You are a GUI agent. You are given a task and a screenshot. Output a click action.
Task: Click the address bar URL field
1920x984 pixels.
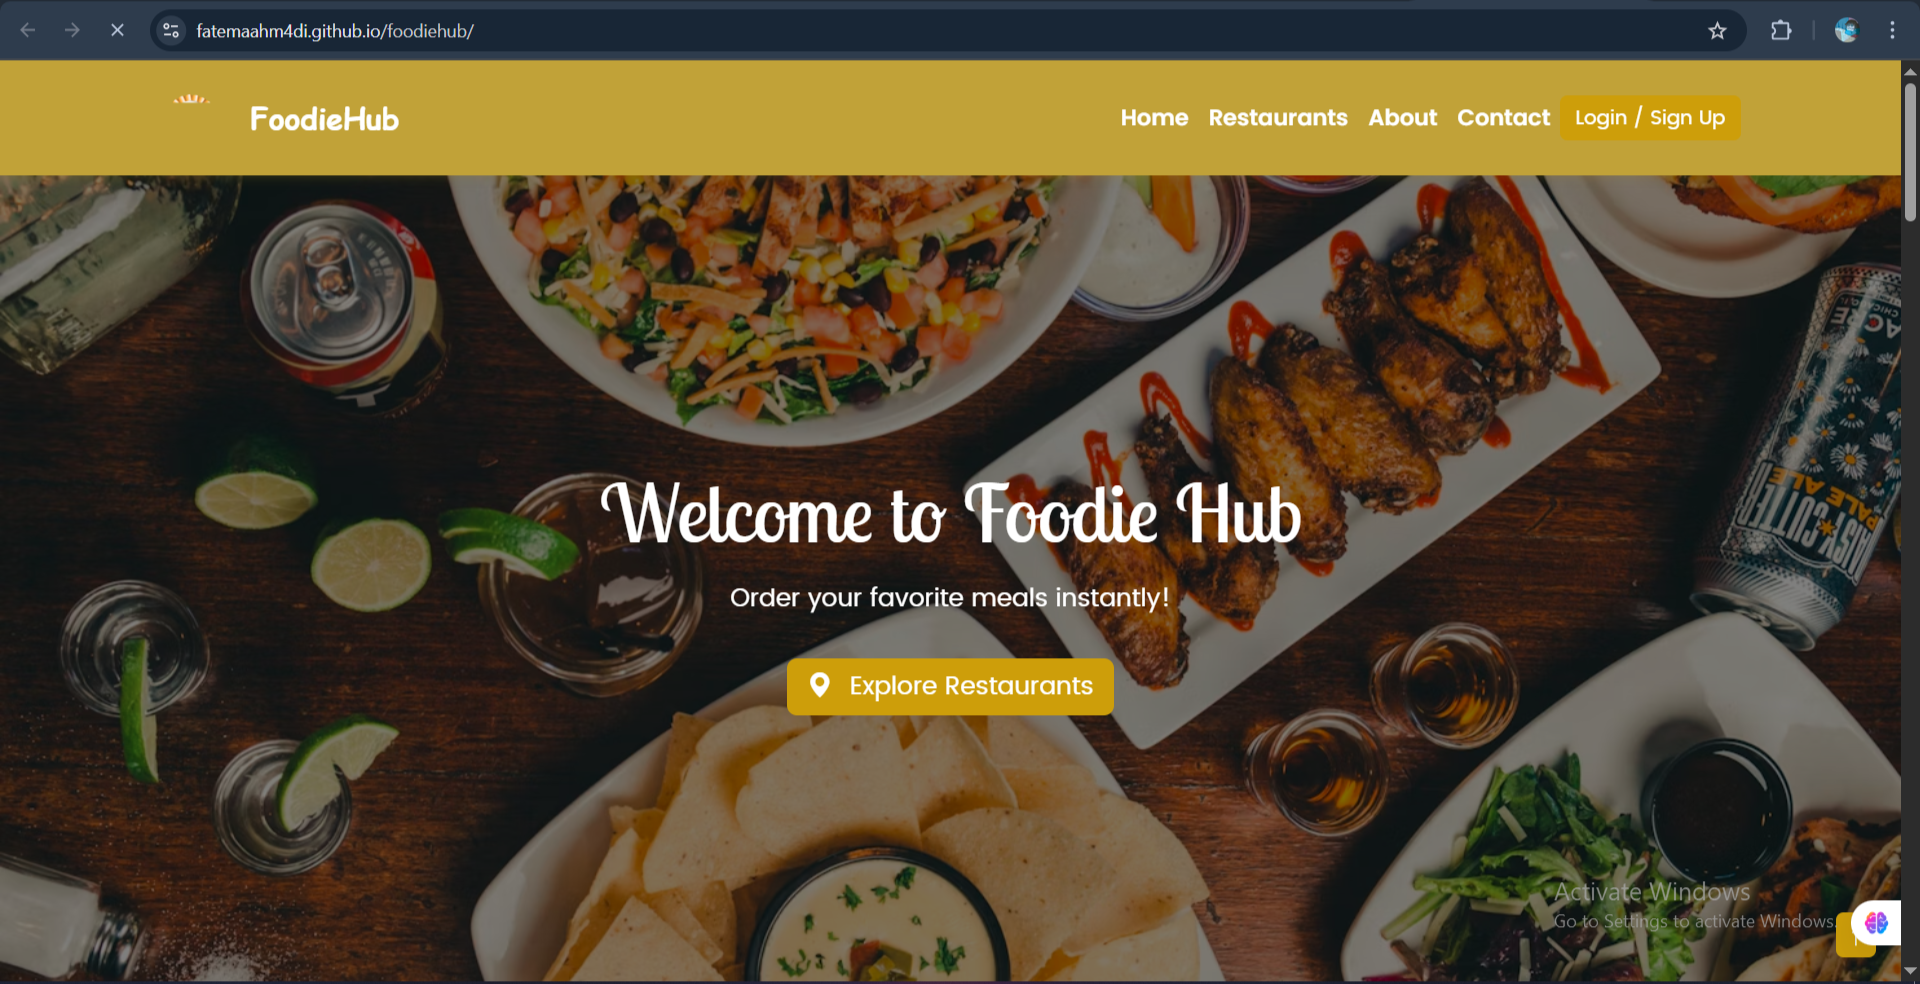click(x=940, y=31)
